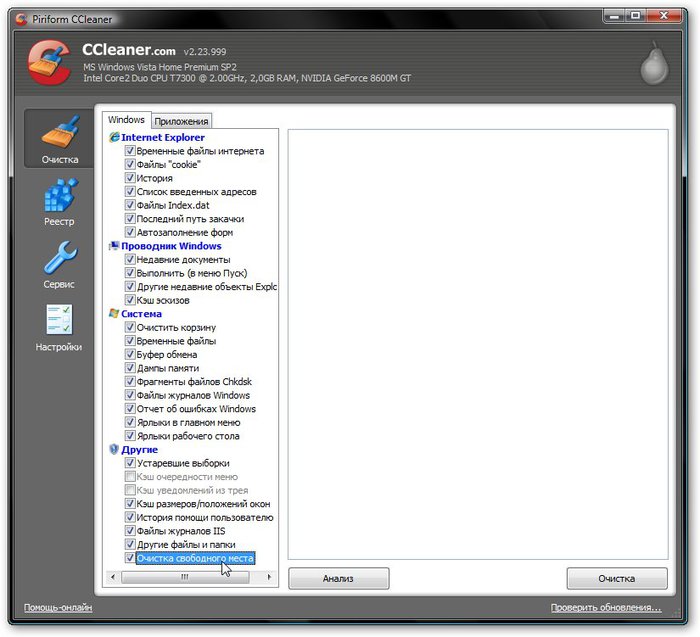
Task: Click the horizontal scrollbar thumb
Action: [185, 577]
